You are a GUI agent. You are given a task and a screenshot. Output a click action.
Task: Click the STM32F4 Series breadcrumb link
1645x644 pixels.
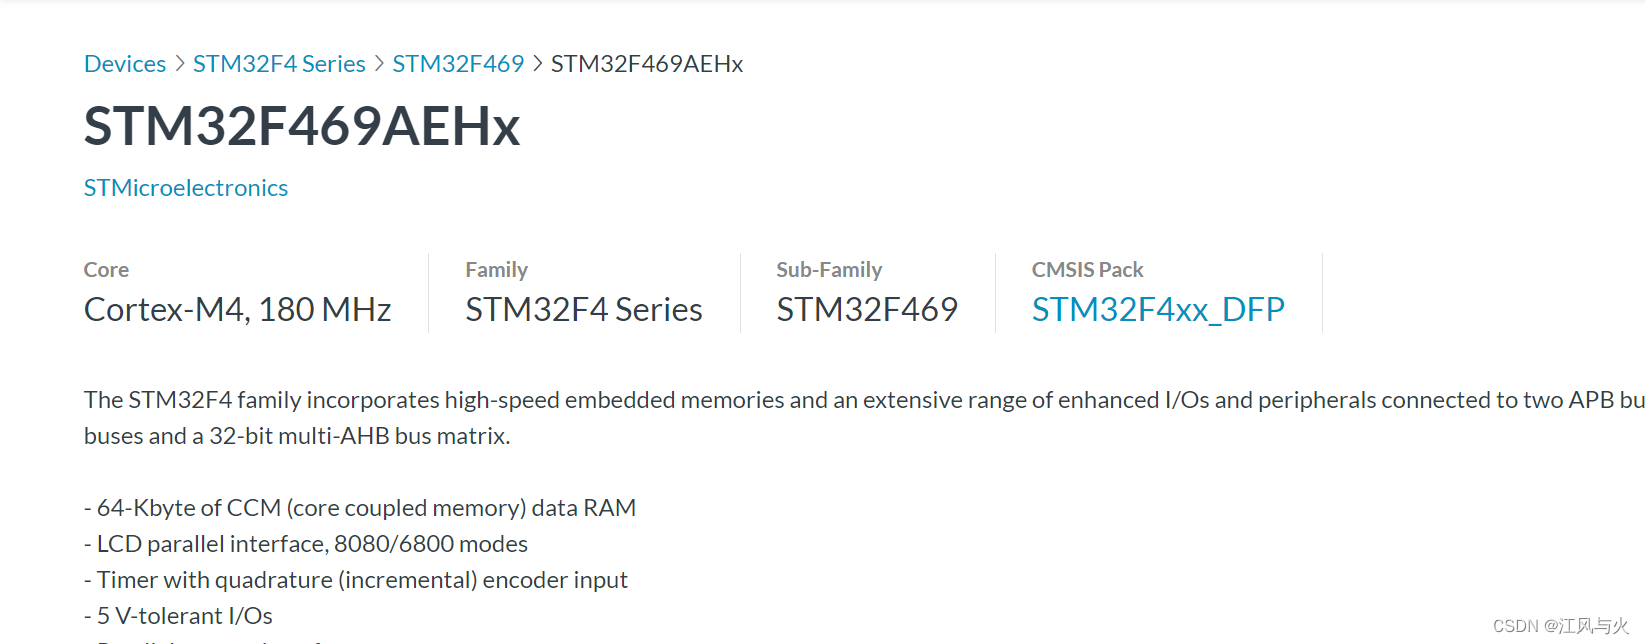(279, 63)
